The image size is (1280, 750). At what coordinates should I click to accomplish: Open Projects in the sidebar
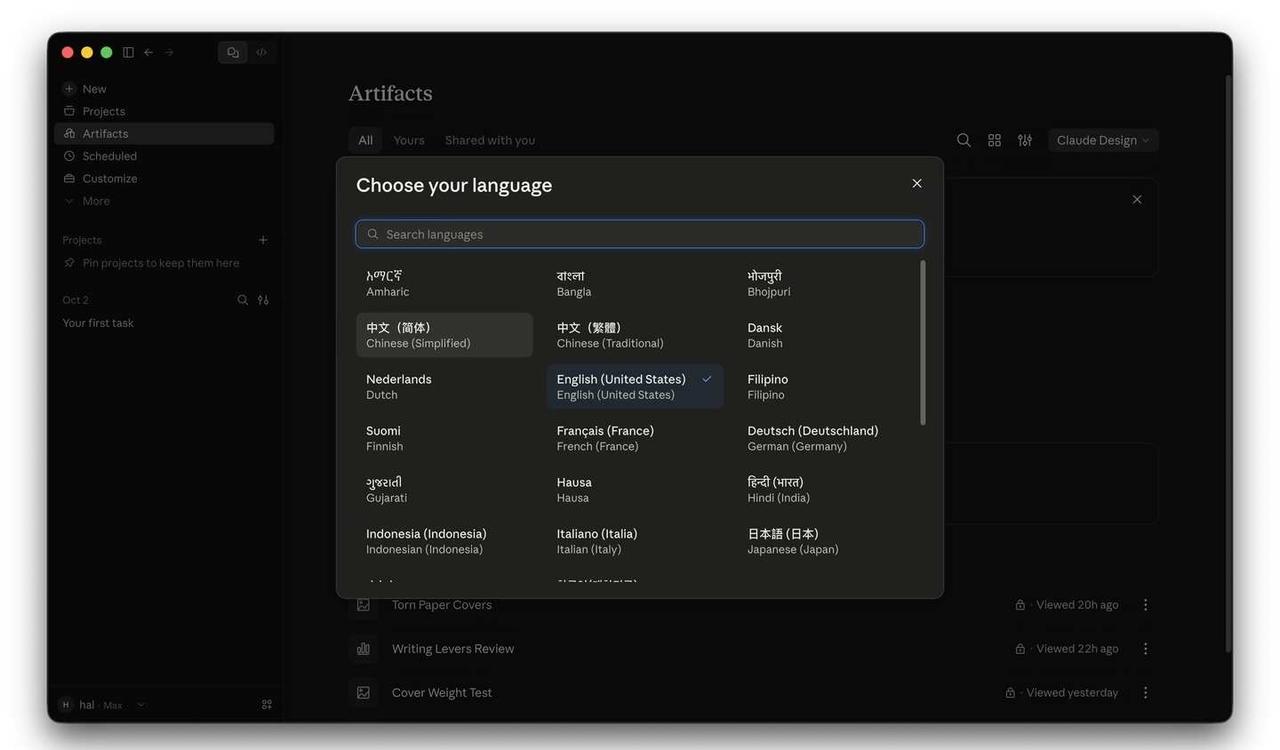click(x=164, y=111)
